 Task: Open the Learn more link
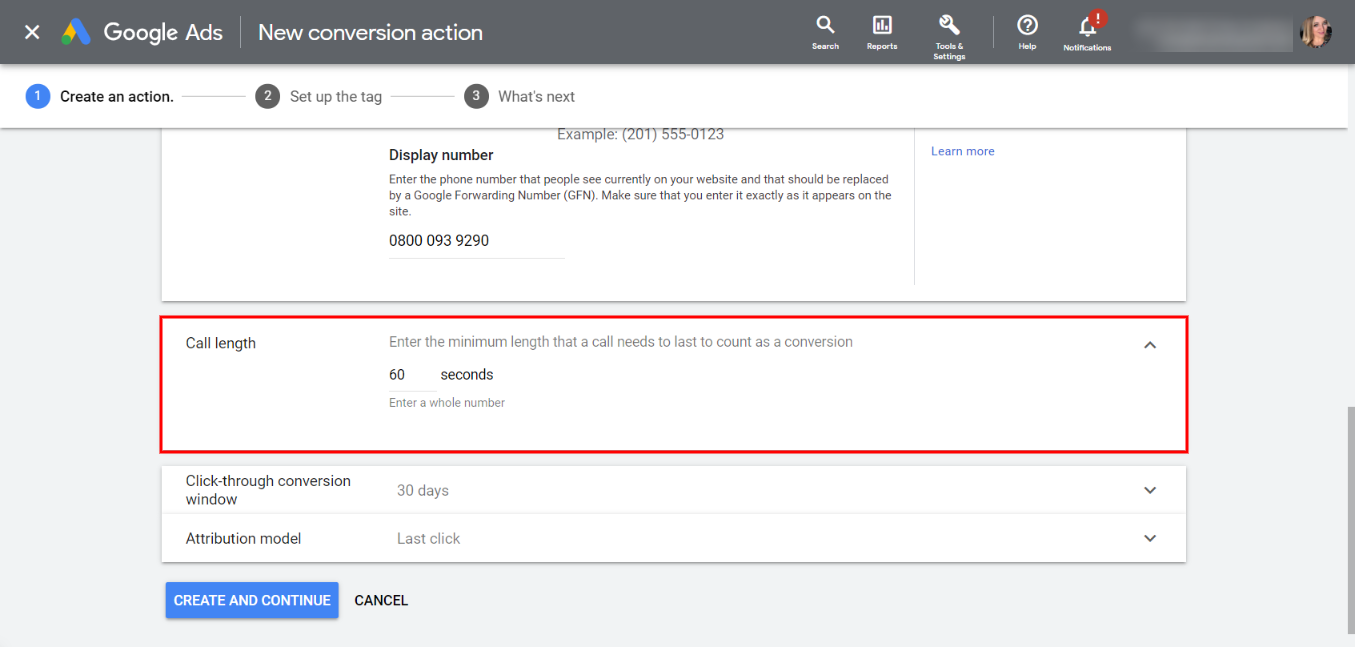(x=961, y=150)
